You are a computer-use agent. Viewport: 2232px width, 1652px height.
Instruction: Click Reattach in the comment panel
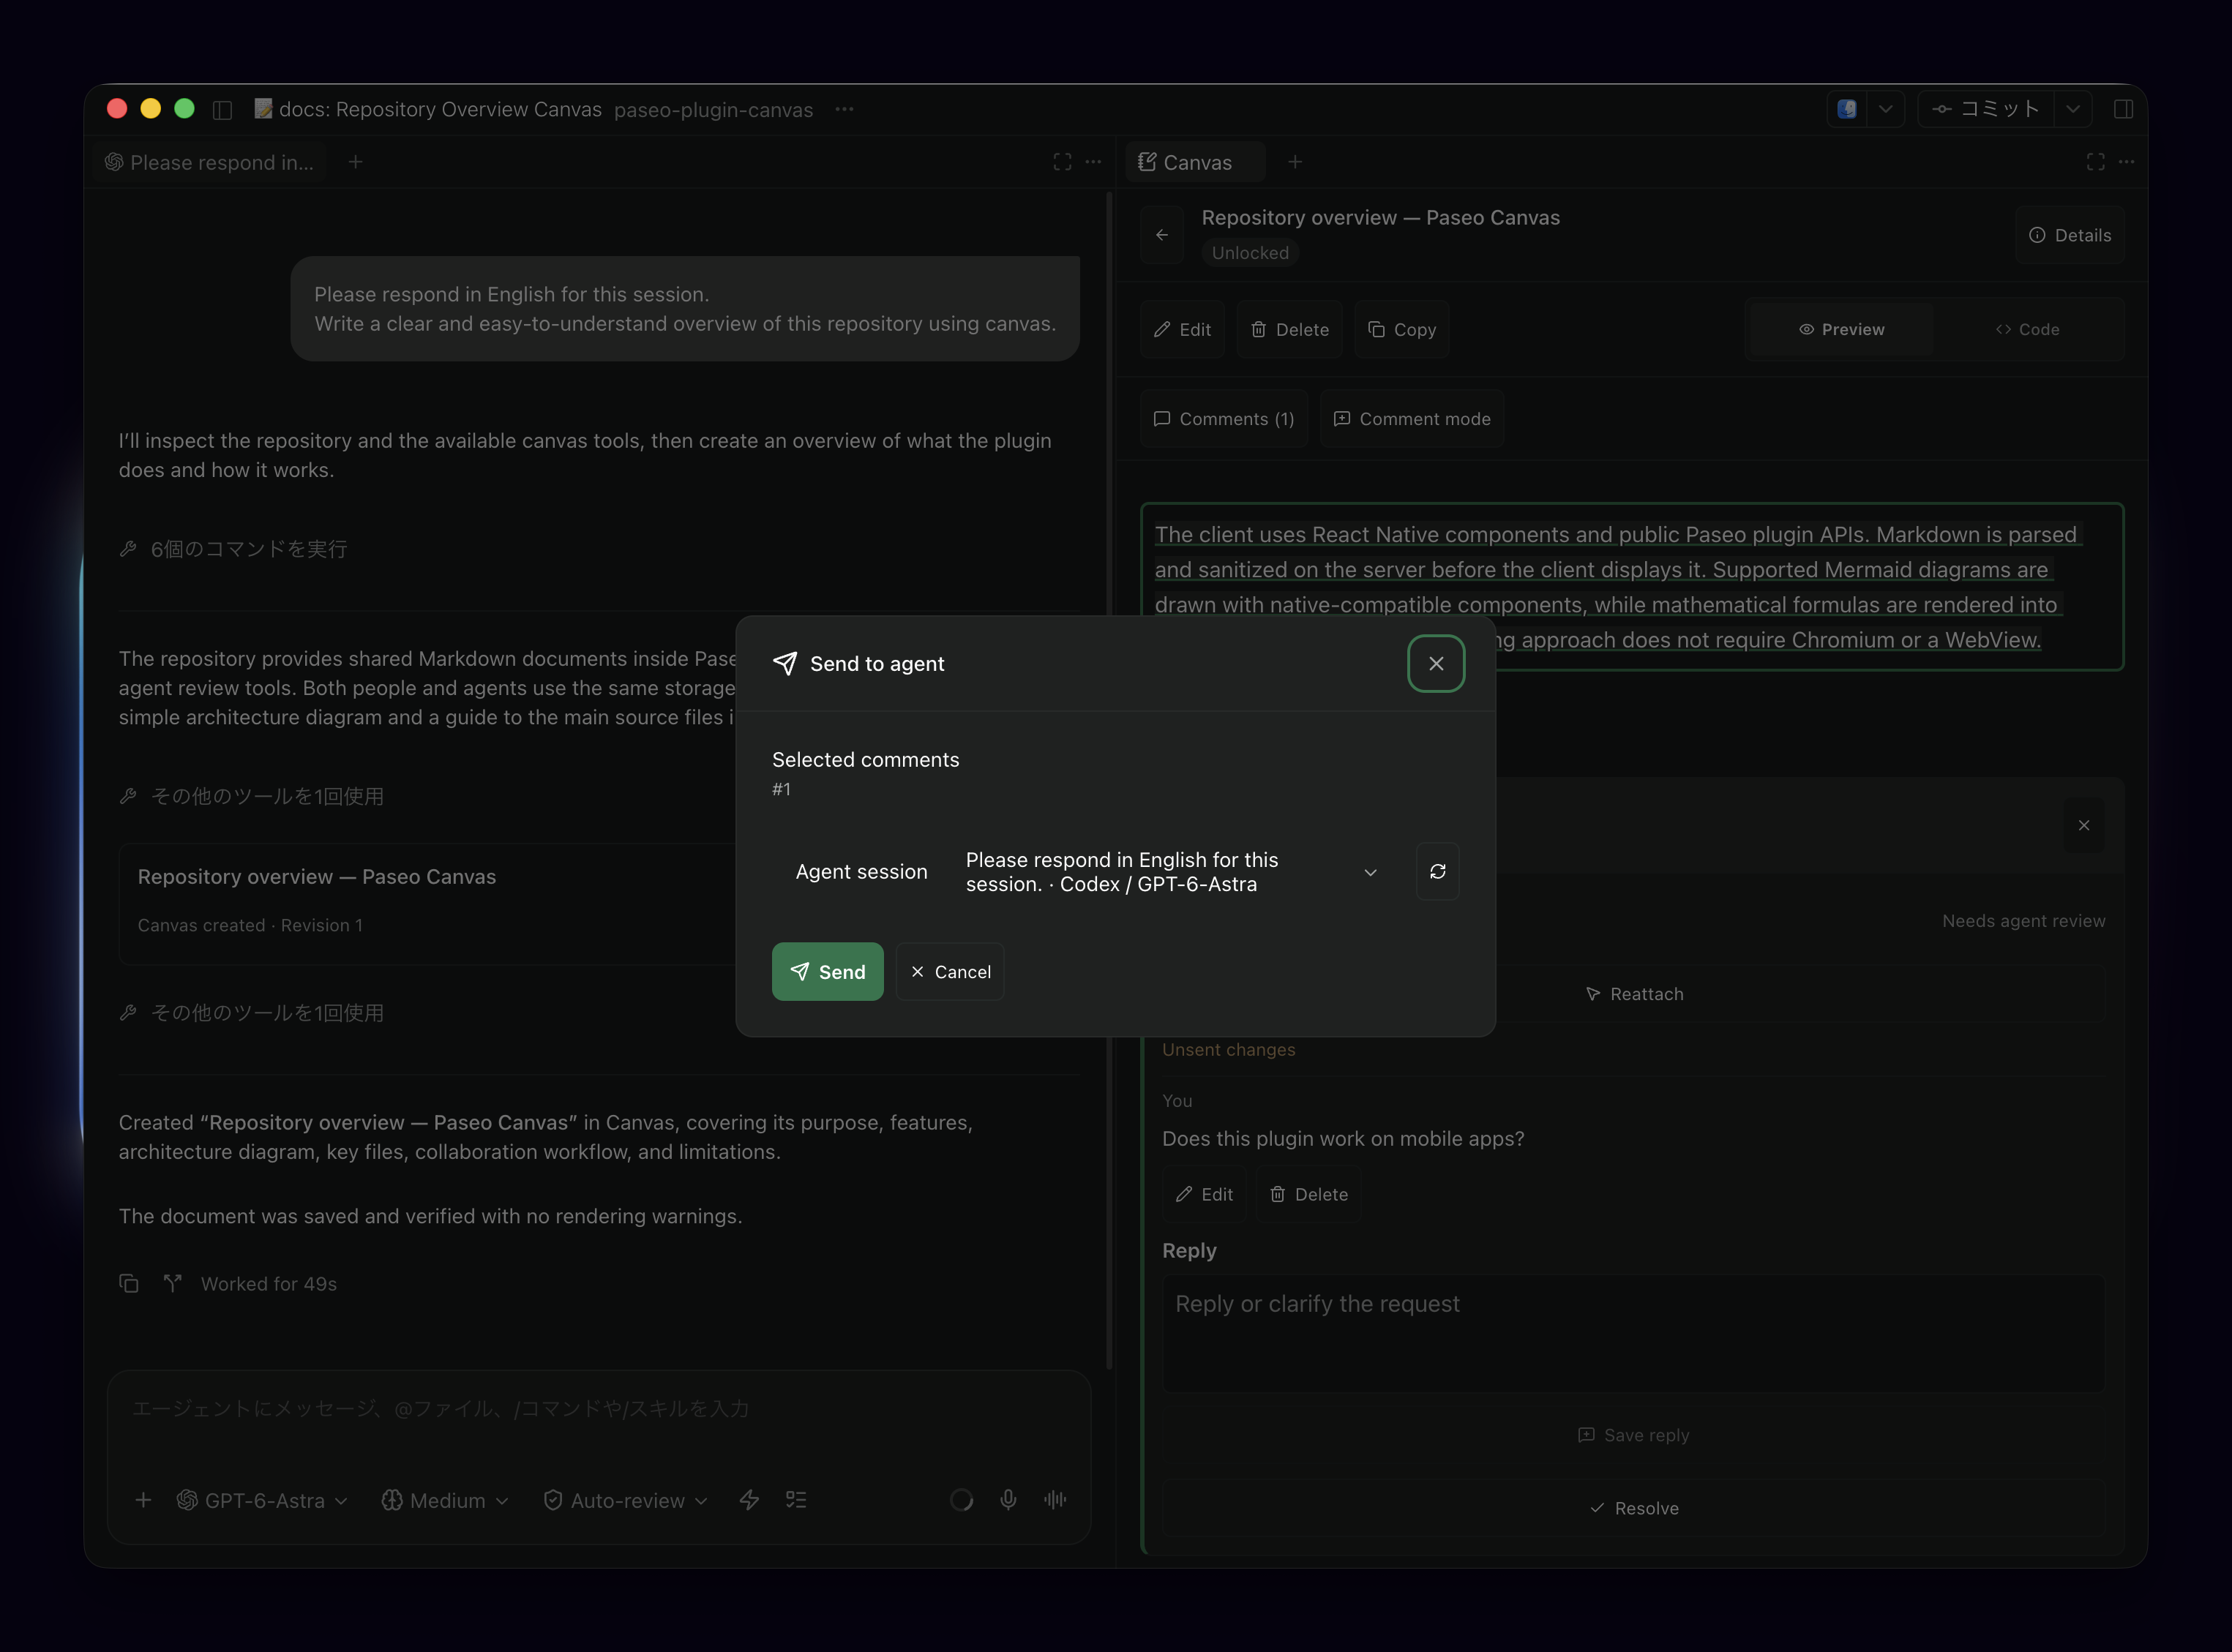(1634, 994)
